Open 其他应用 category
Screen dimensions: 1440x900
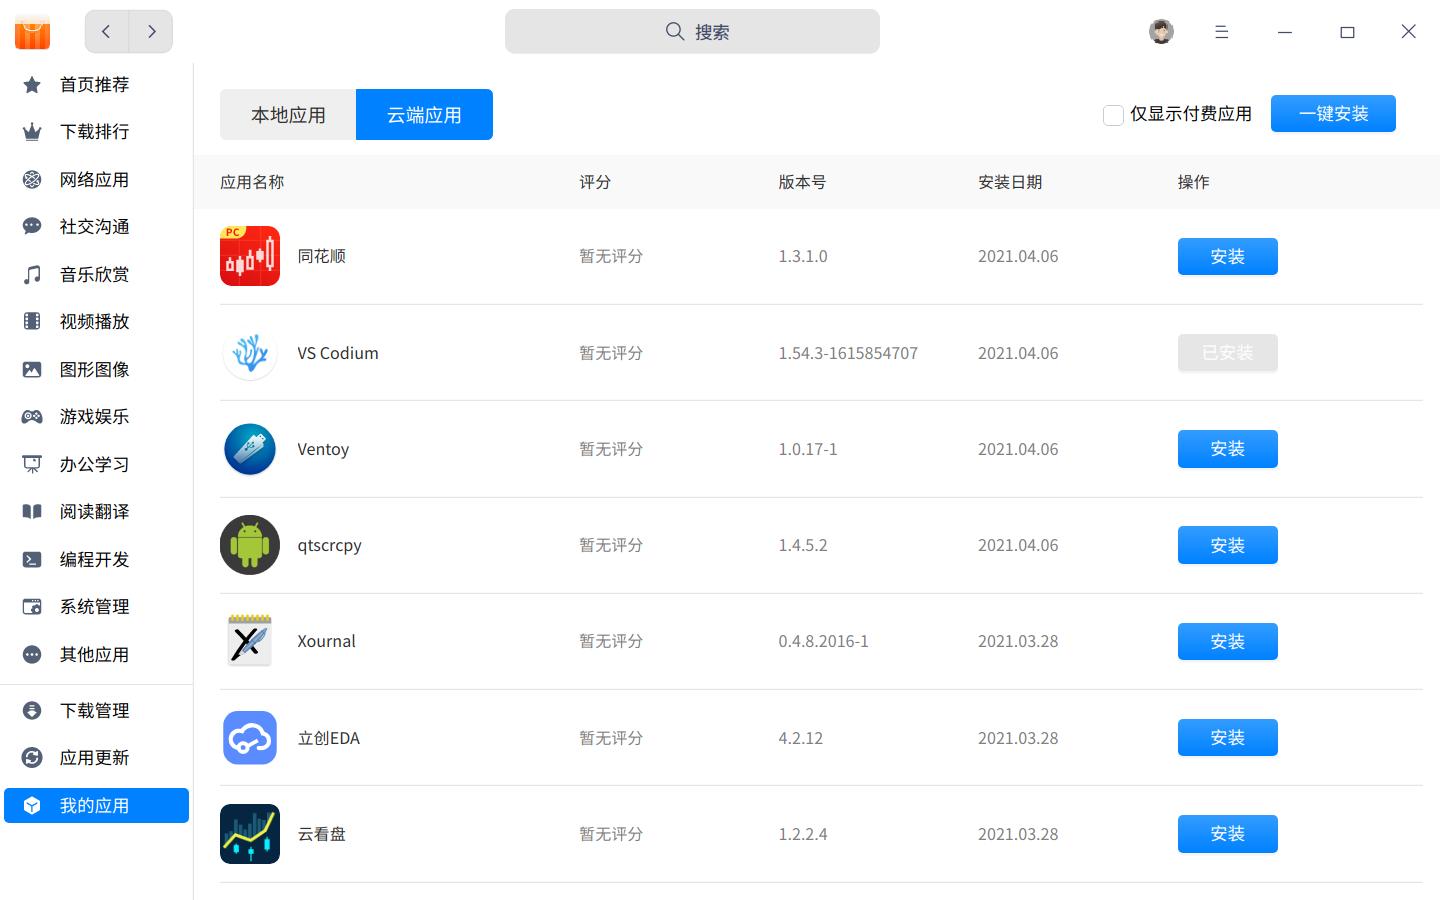pos(96,655)
